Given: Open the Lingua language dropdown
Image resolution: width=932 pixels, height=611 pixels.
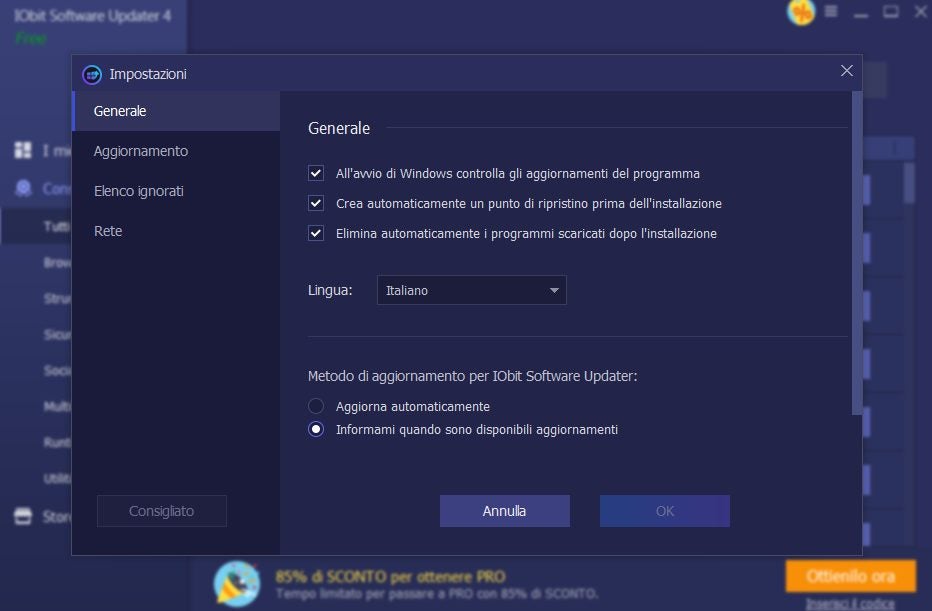Looking at the screenshot, I should (x=471, y=290).
